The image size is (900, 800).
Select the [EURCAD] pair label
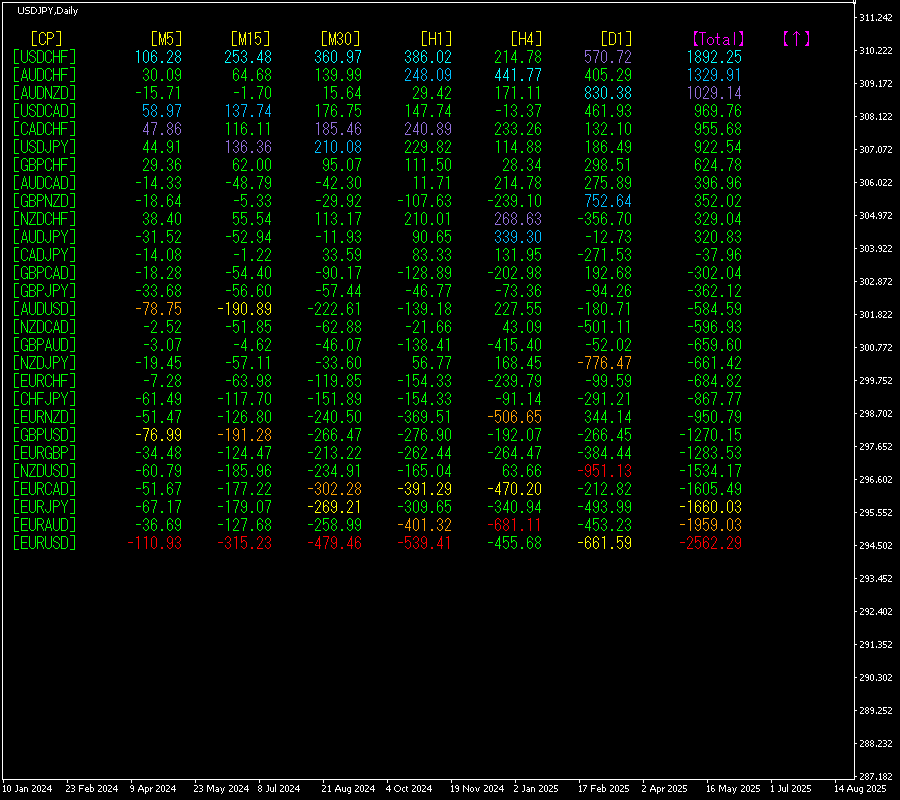tap(44, 489)
